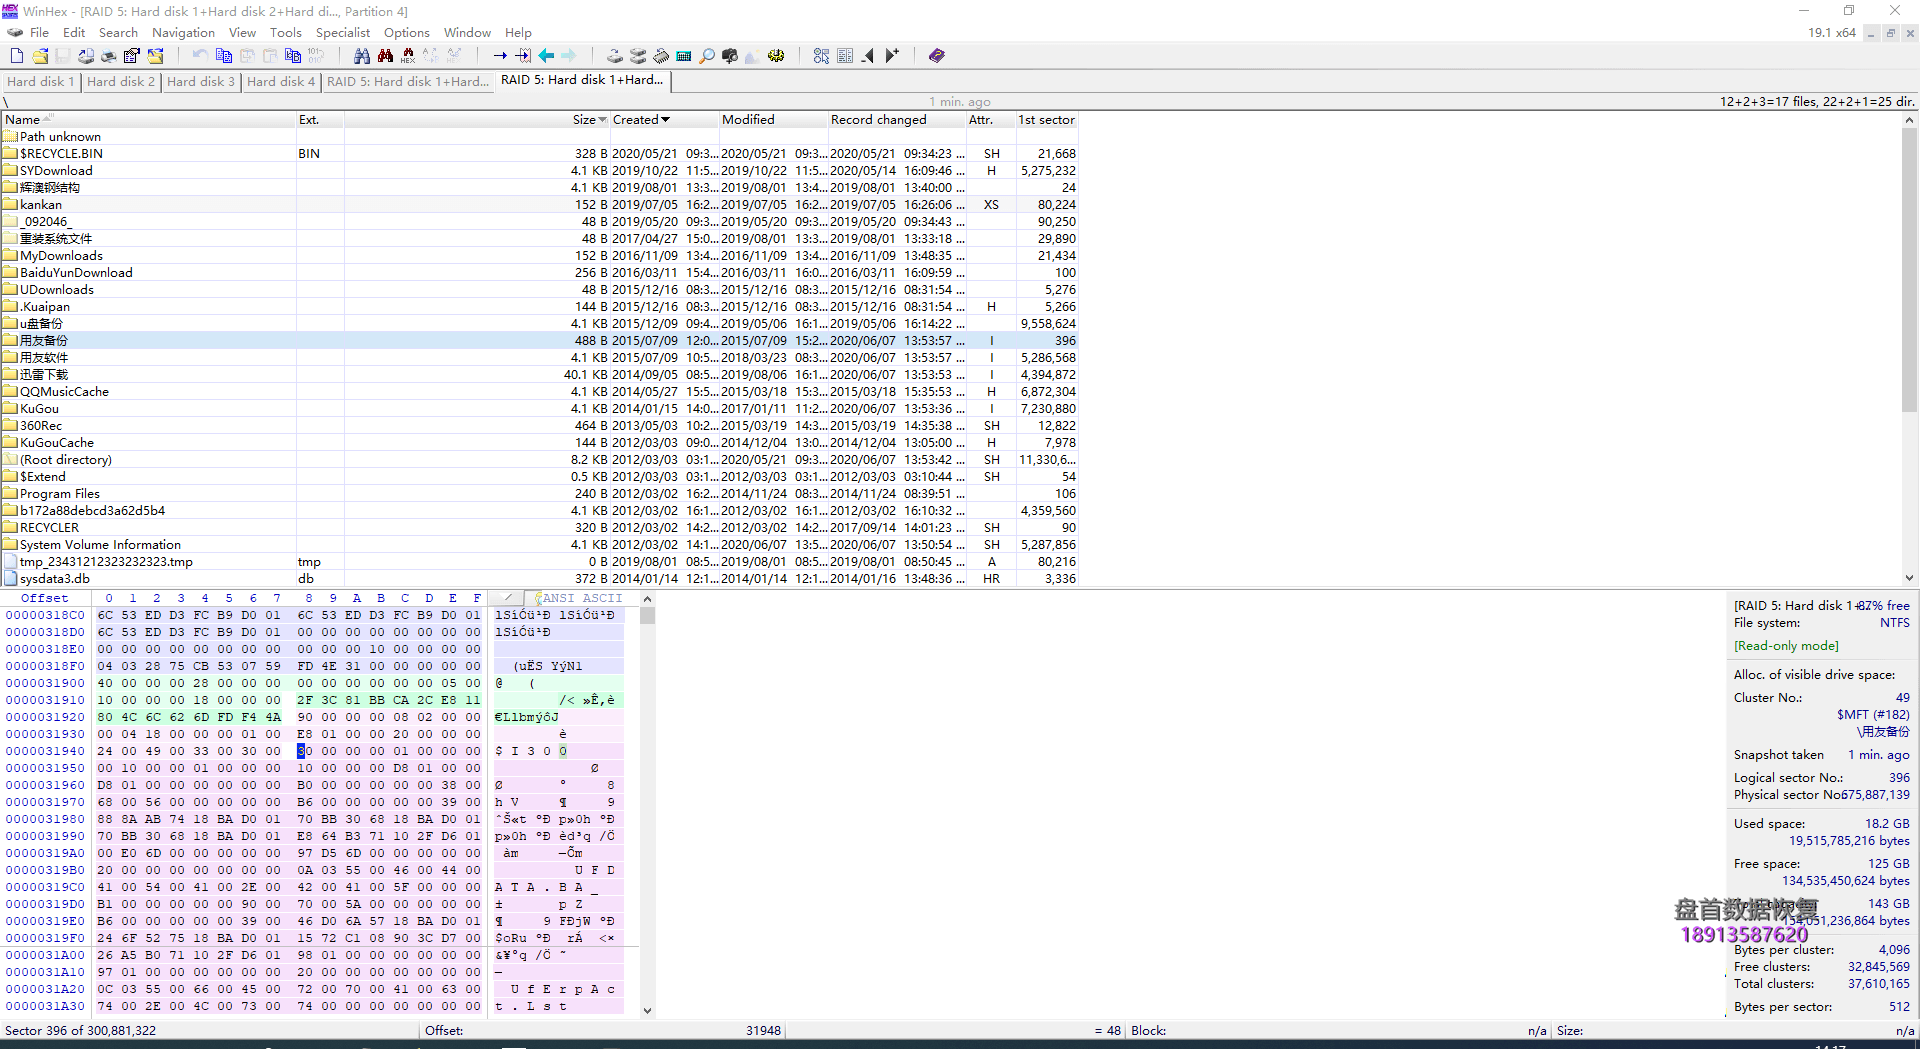Click the hex view Offset header
Image resolution: width=1920 pixels, height=1049 pixels.
click(x=45, y=599)
